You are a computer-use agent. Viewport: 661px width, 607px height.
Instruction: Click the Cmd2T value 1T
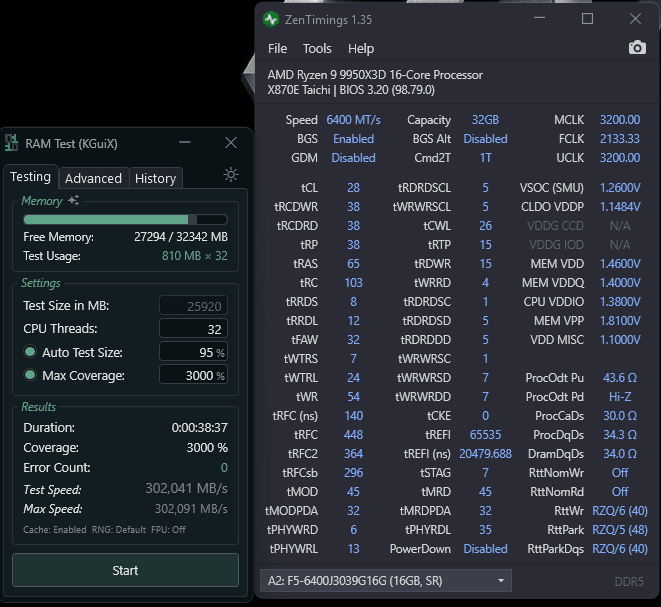[485, 158]
